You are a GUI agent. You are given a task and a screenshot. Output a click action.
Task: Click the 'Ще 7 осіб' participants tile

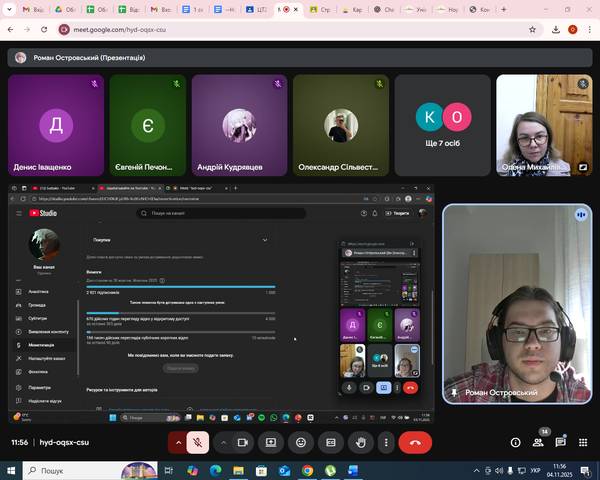(441, 125)
